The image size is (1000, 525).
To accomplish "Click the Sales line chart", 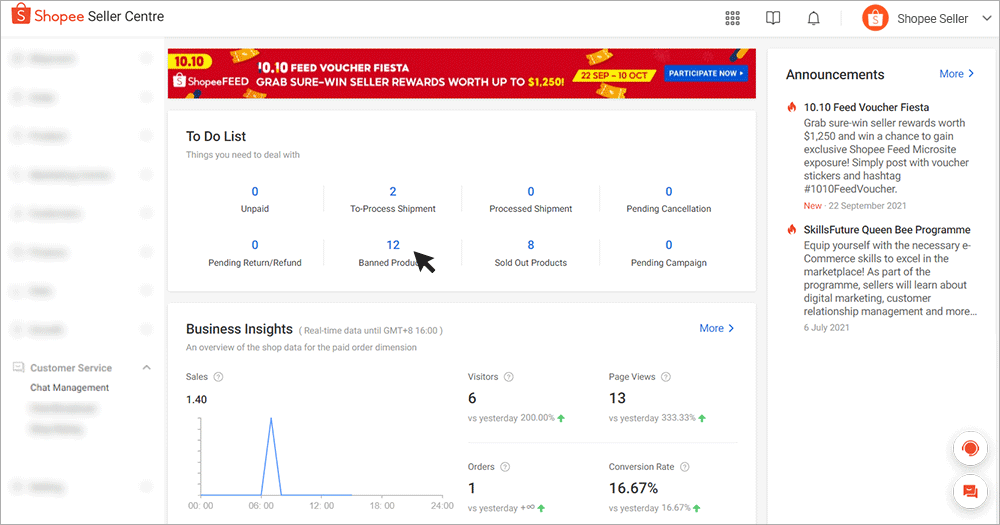I will tap(320, 457).
